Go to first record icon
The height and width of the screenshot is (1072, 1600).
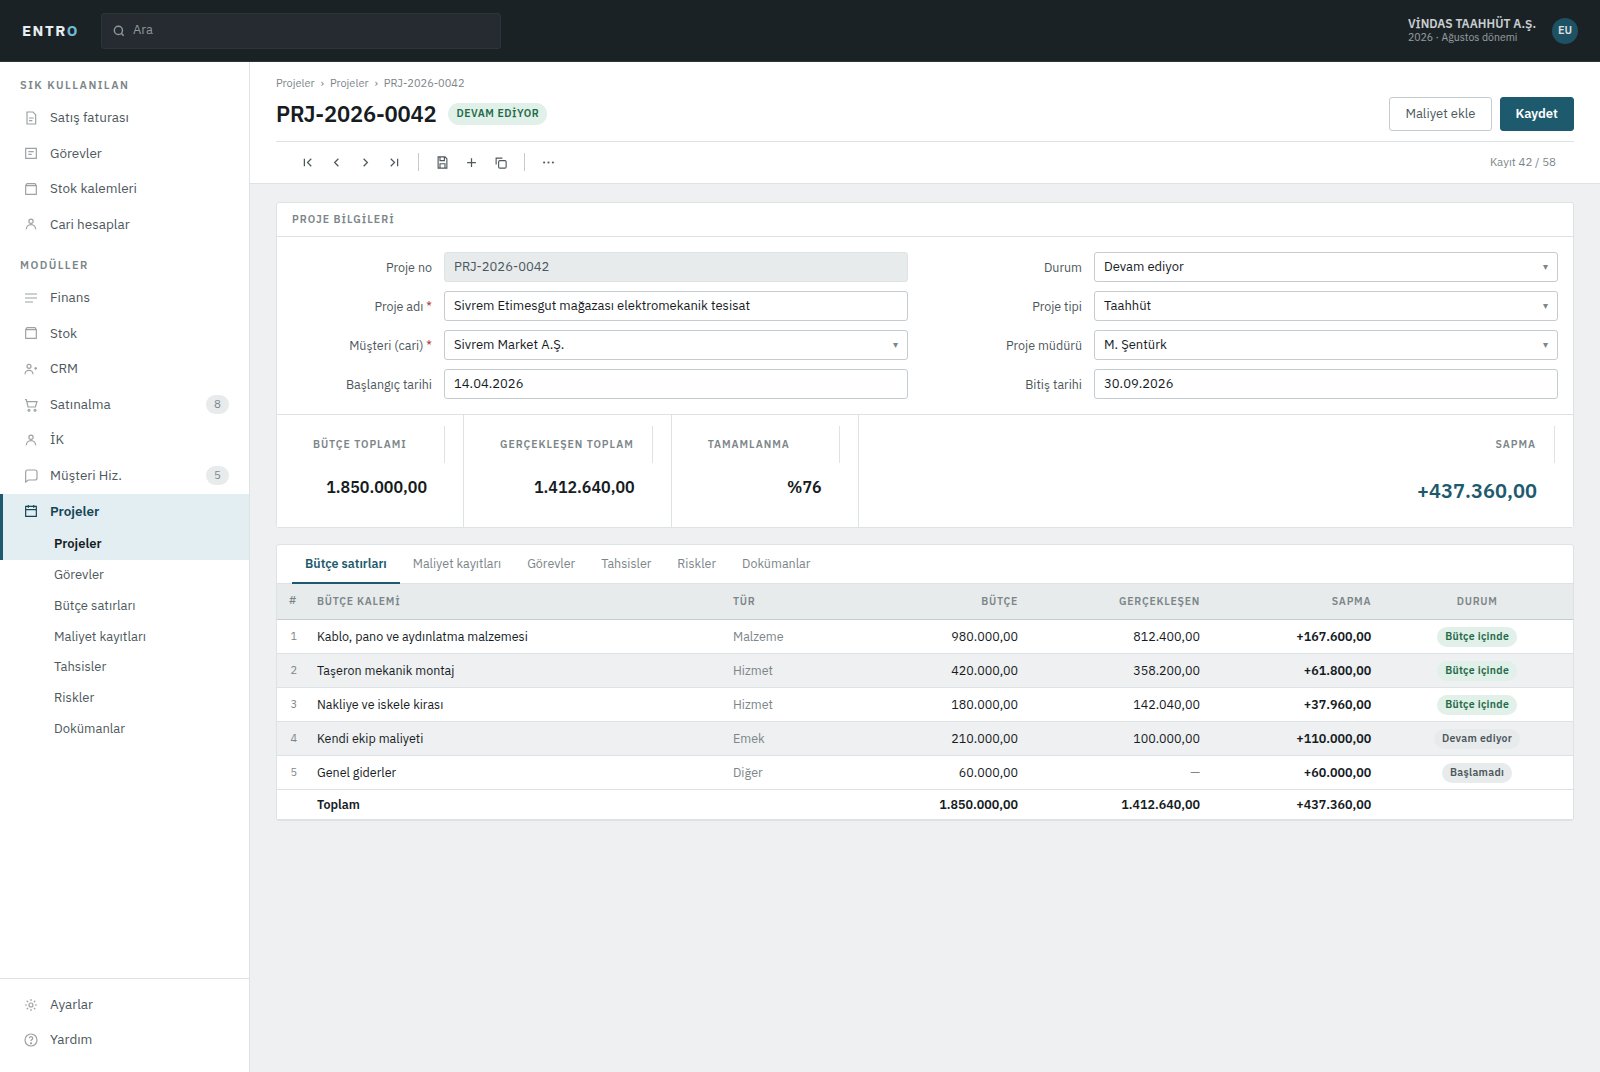pos(307,163)
